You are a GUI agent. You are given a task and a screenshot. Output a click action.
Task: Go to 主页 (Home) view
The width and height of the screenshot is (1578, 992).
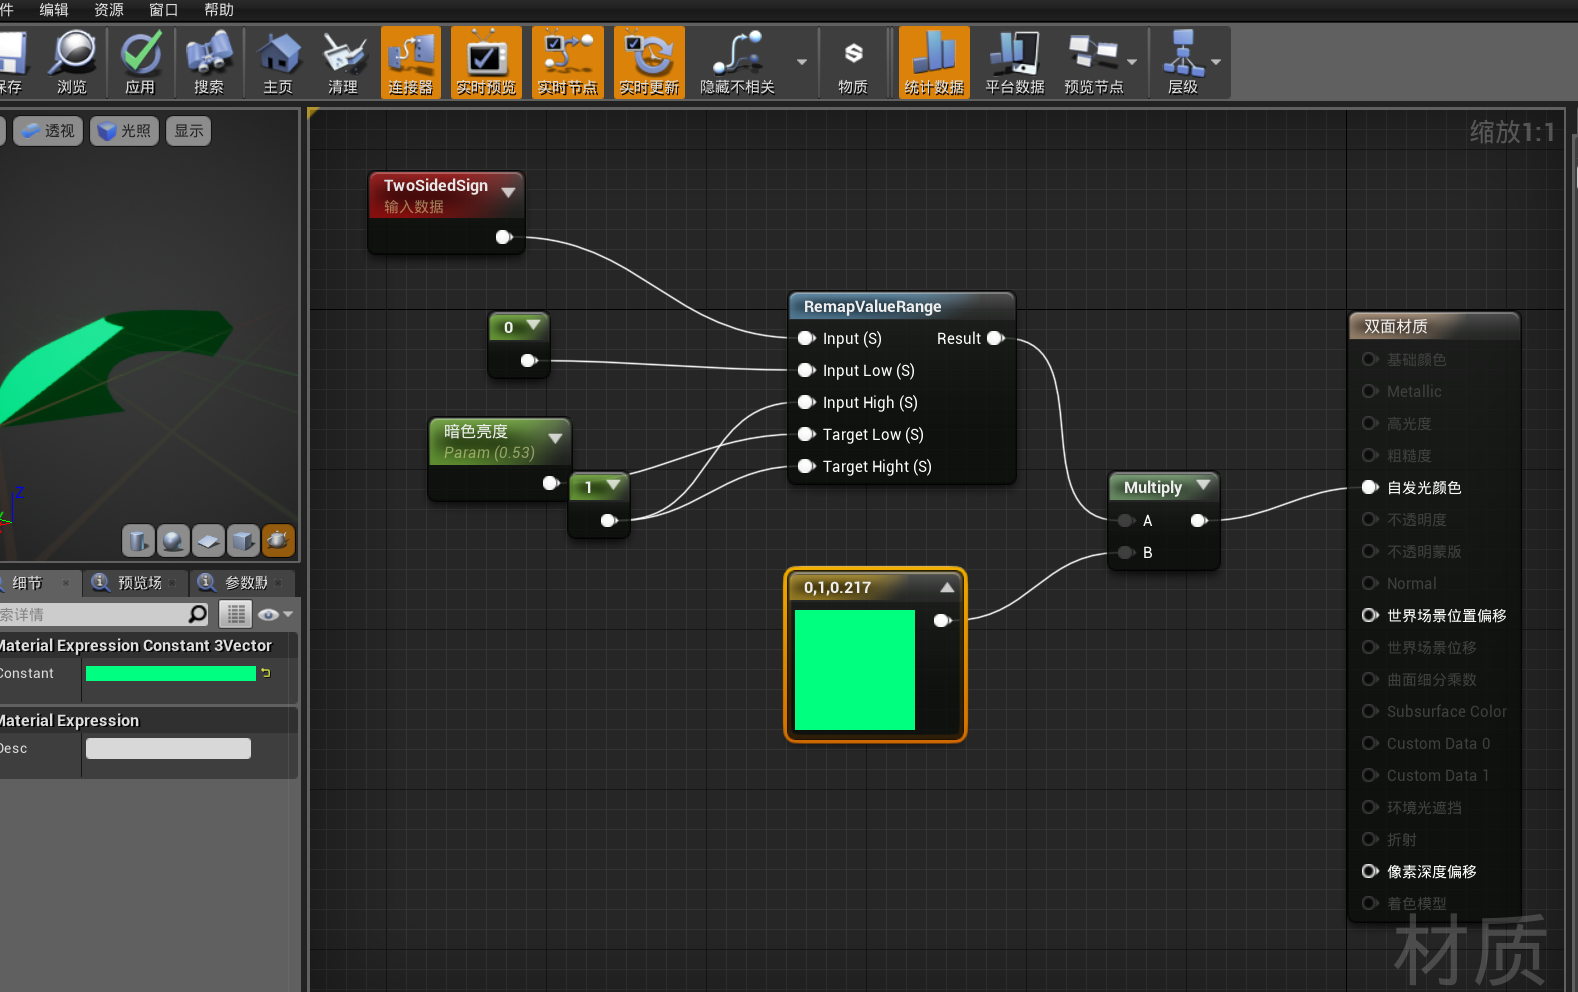click(x=278, y=62)
